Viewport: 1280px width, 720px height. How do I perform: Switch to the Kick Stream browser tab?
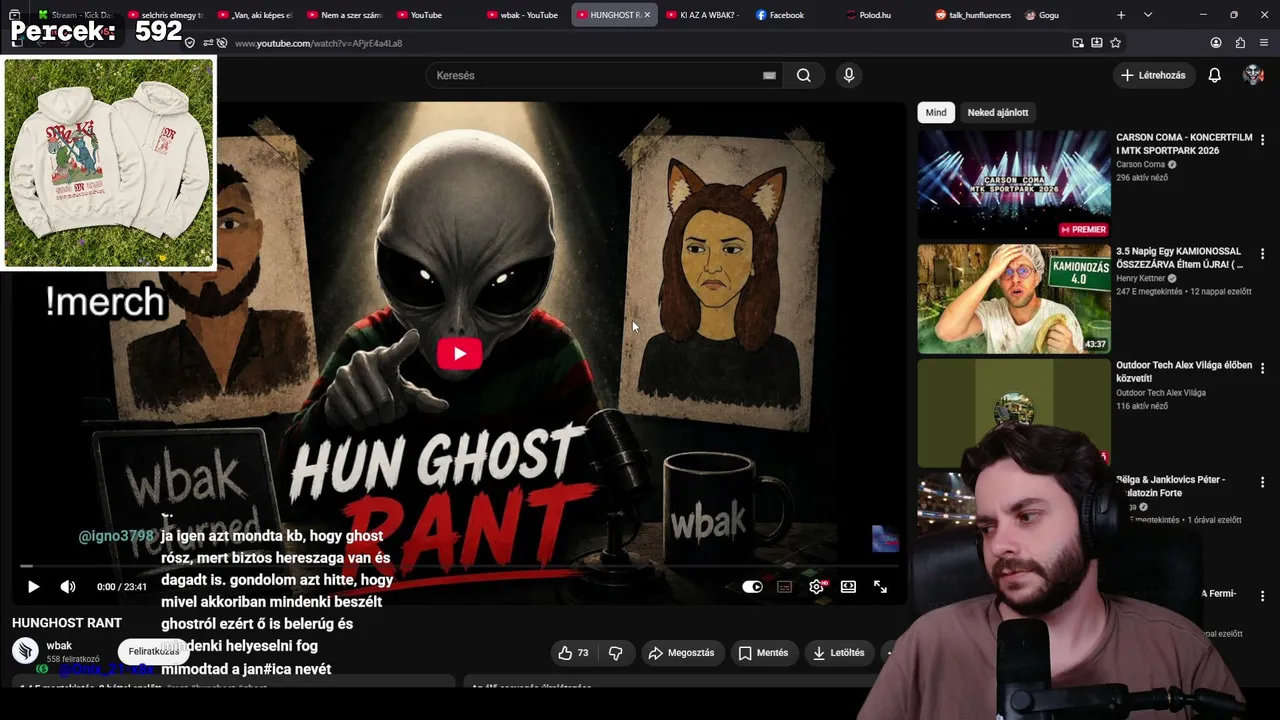click(75, 15)
